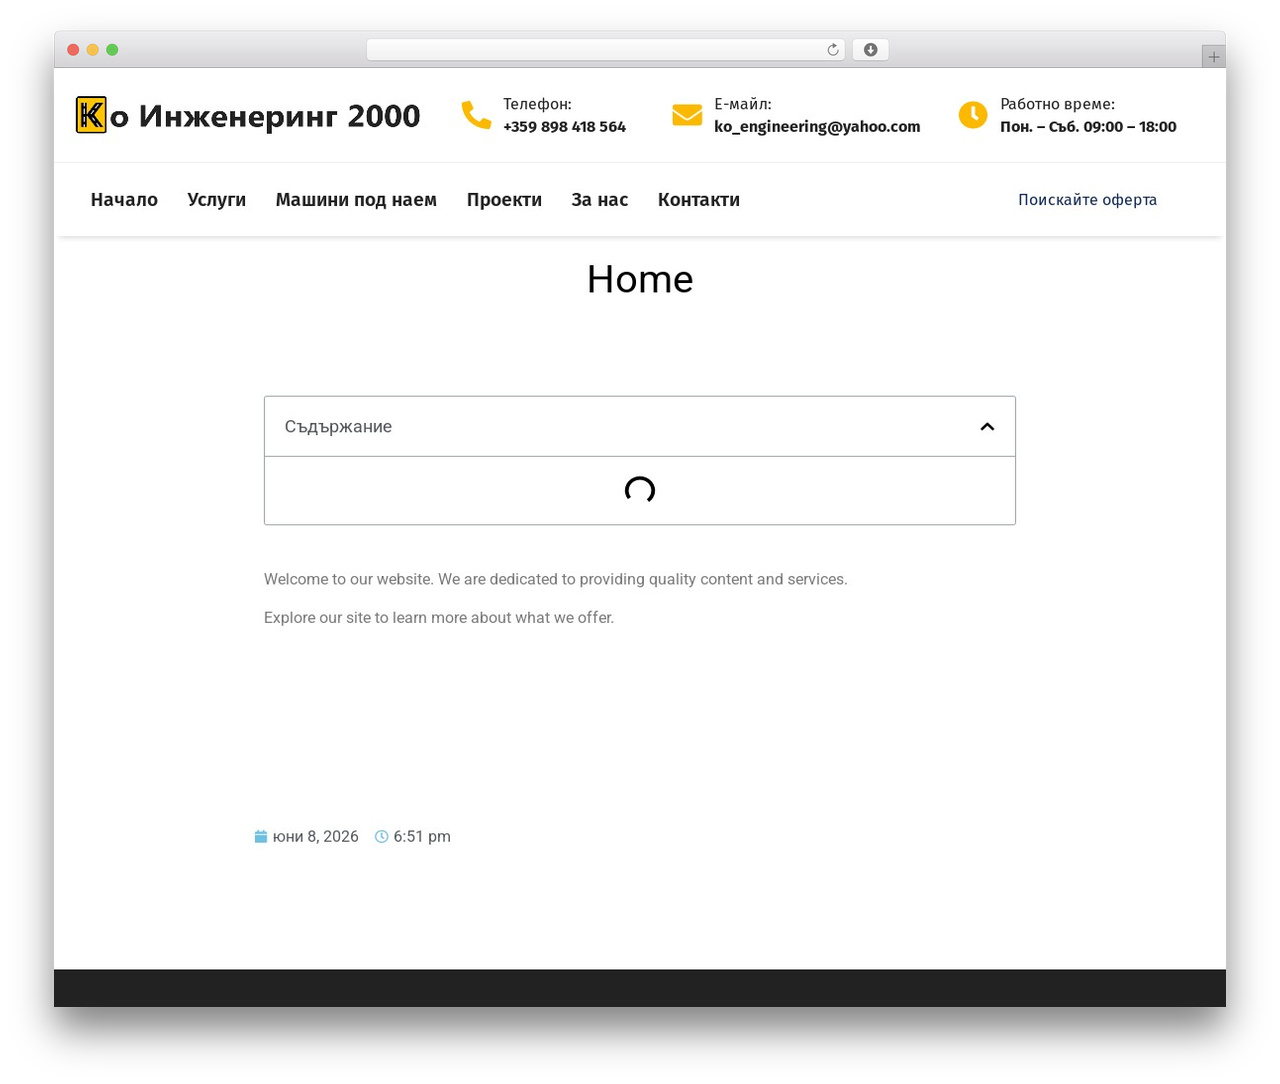This screenshot has width=1280, height=1084.
Task: Click the yellow window minimize button
Action: [92, 50]
